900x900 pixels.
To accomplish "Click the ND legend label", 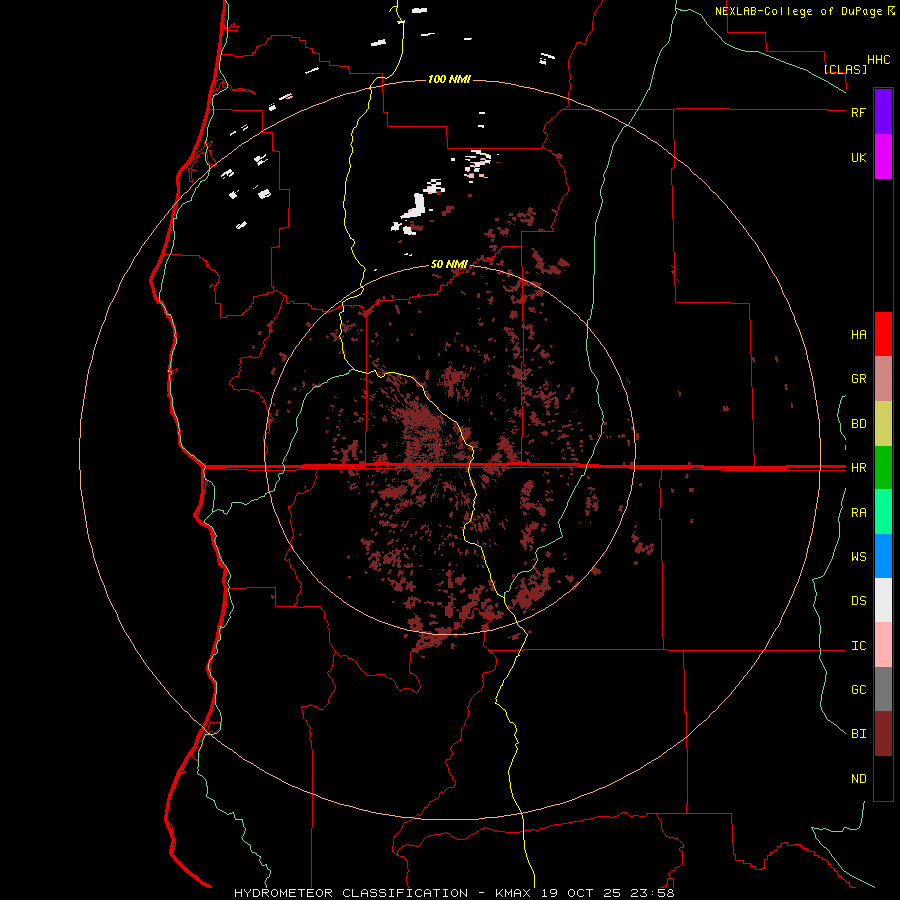I will point(858,779).
